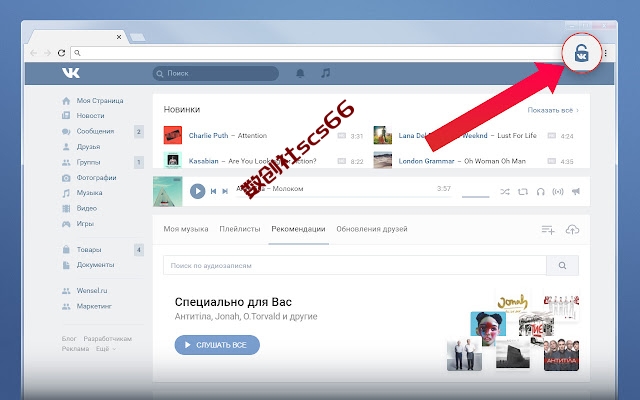Open the Chrome three-dot menu
Image resolution: width=640 pixels, height=400 pixels.
606,53
